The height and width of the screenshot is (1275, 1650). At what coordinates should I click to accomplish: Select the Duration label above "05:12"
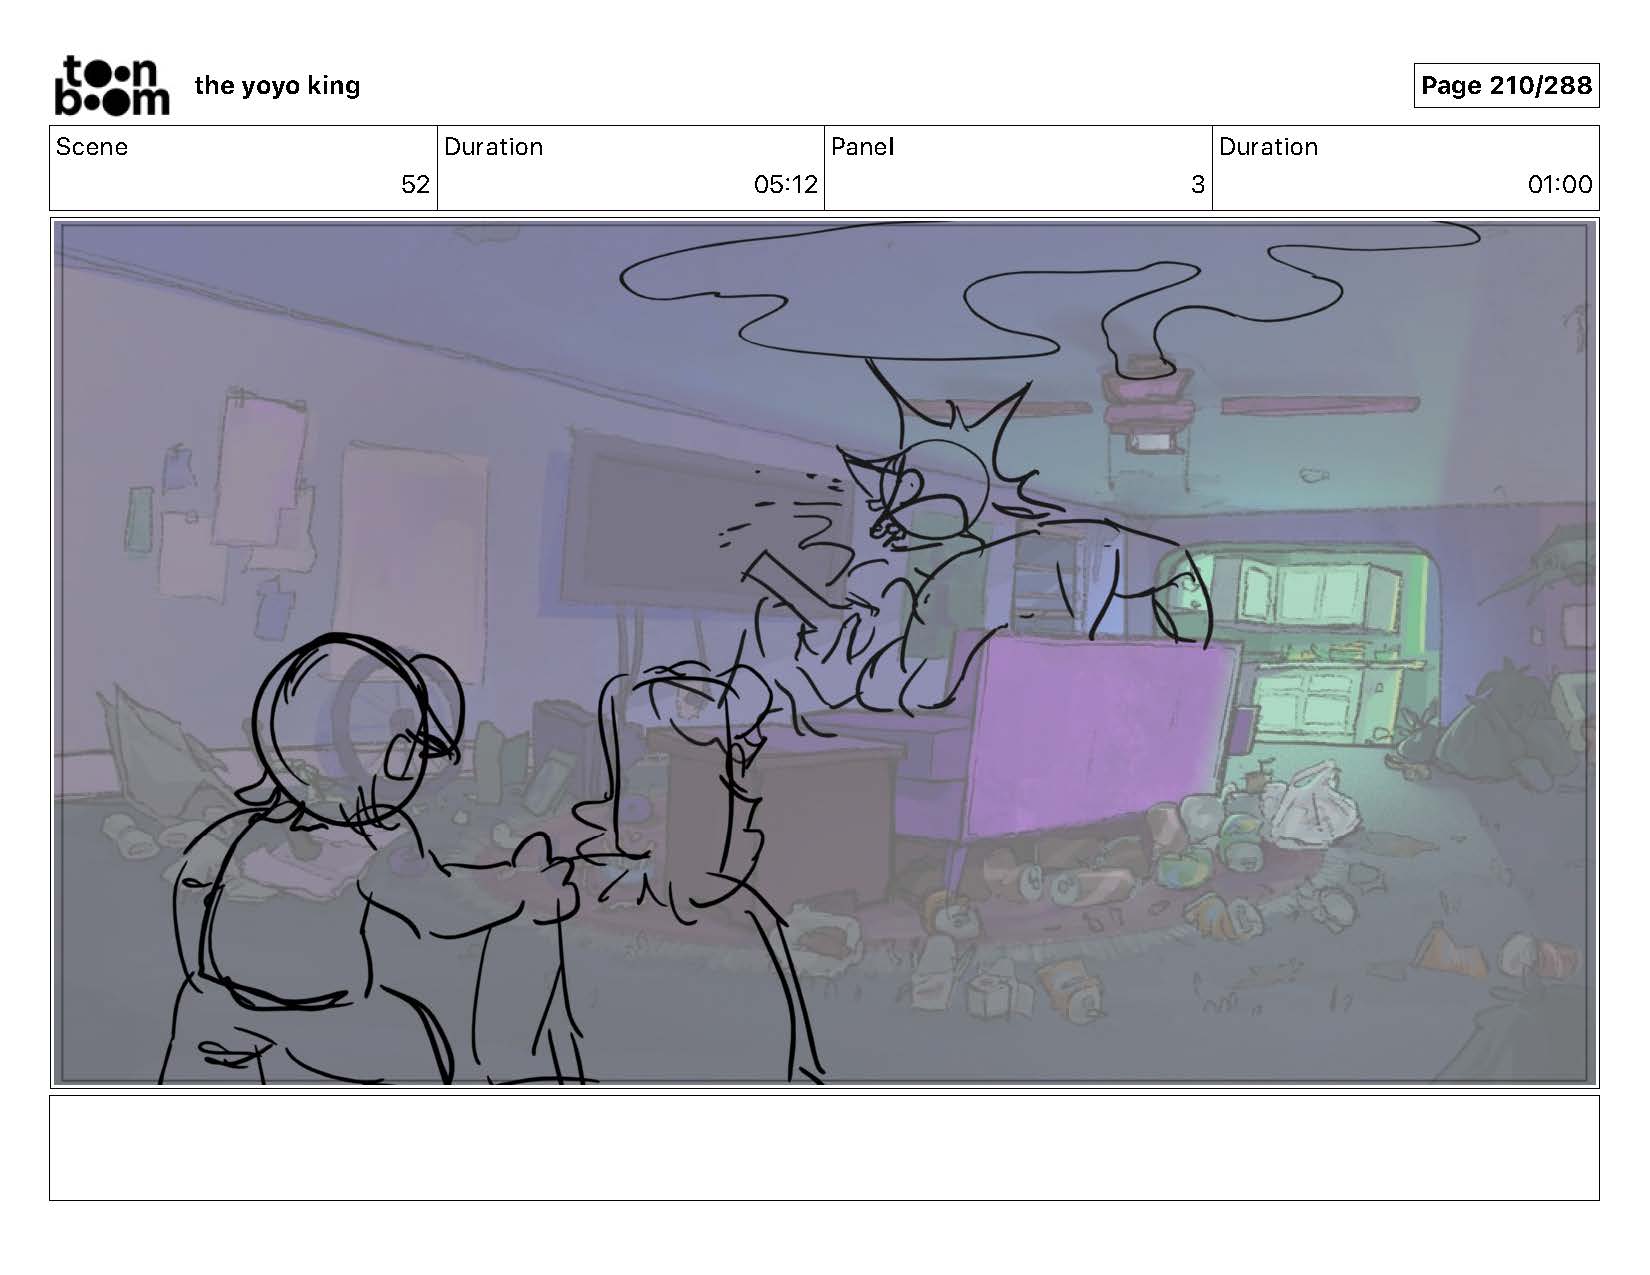[x=493, y=147]
